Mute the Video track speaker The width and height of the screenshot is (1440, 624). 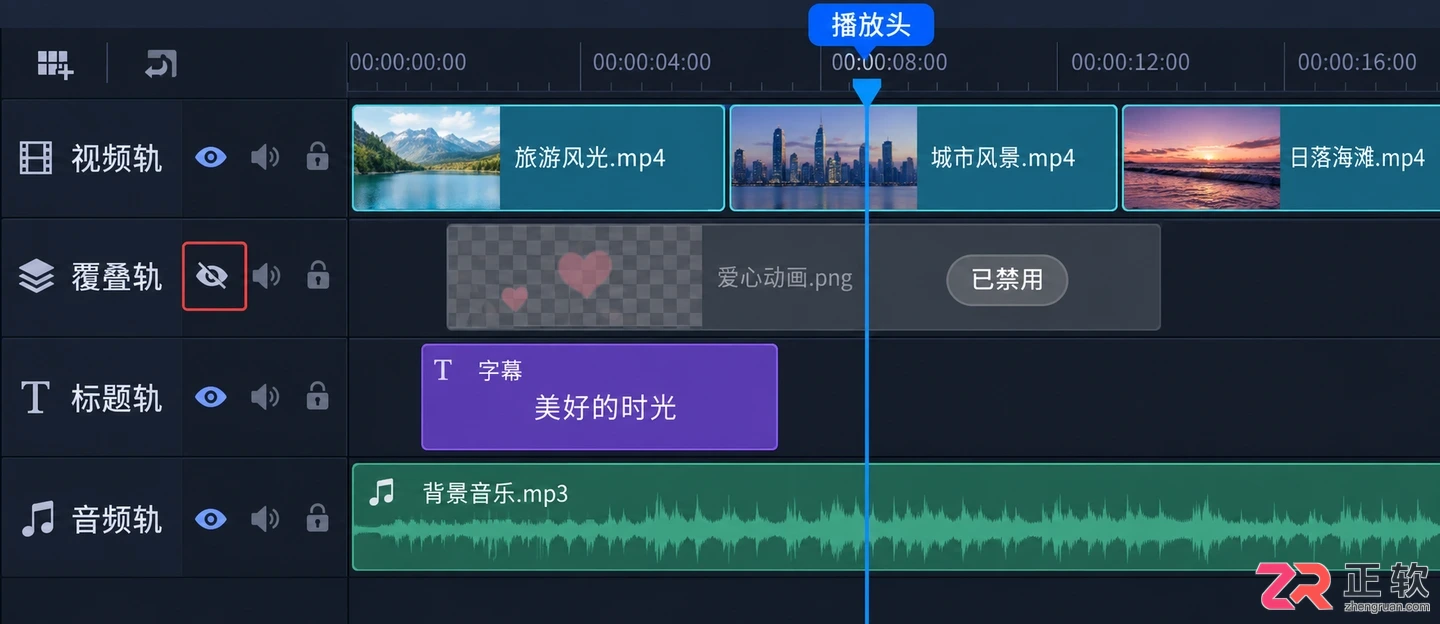pos(265,157)
